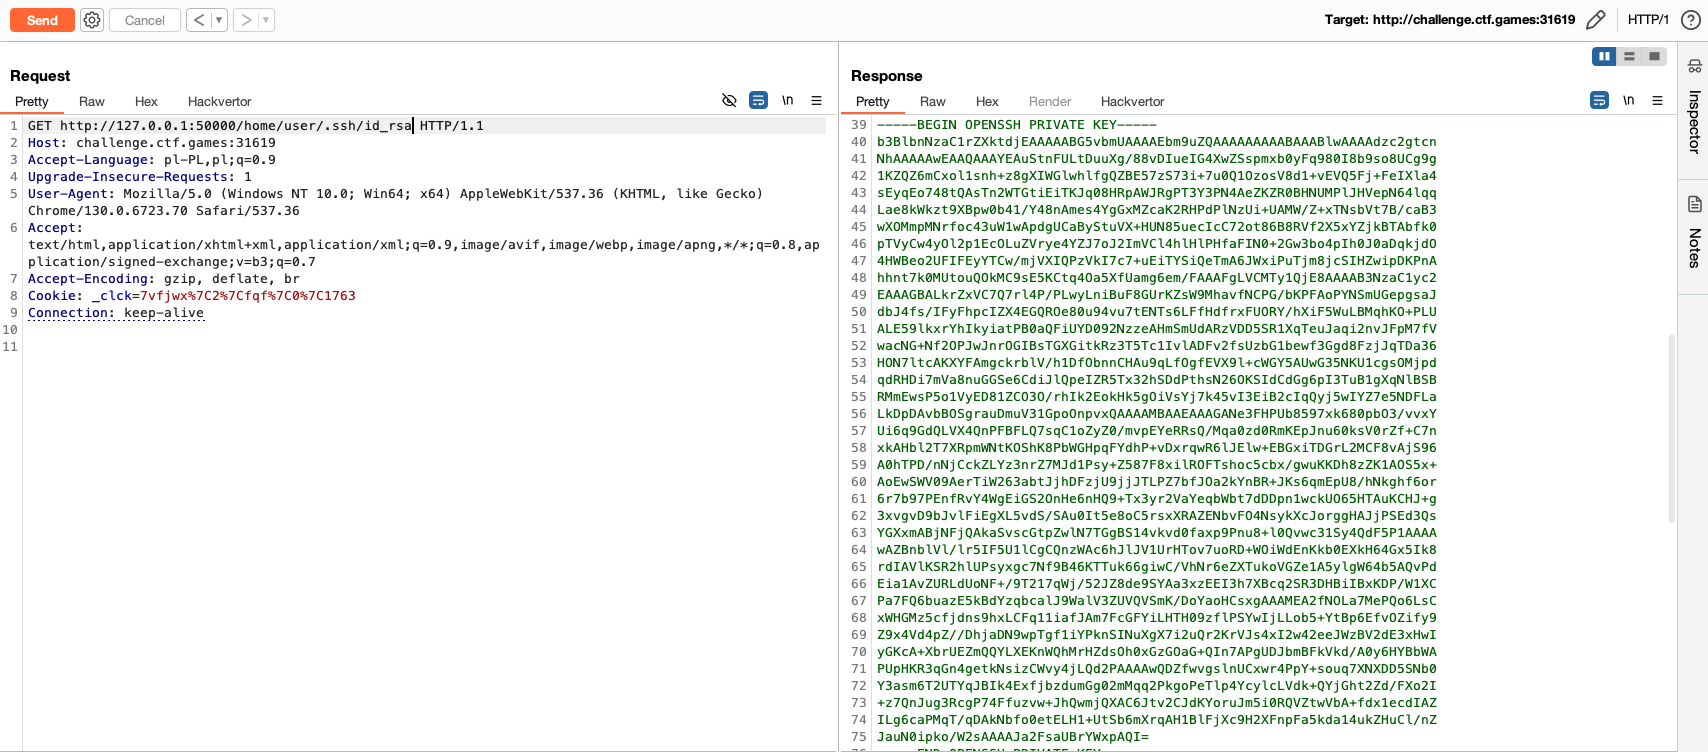Click the Cookie _clck header value
Viewport: 1708px width, 752px height.
248,296
